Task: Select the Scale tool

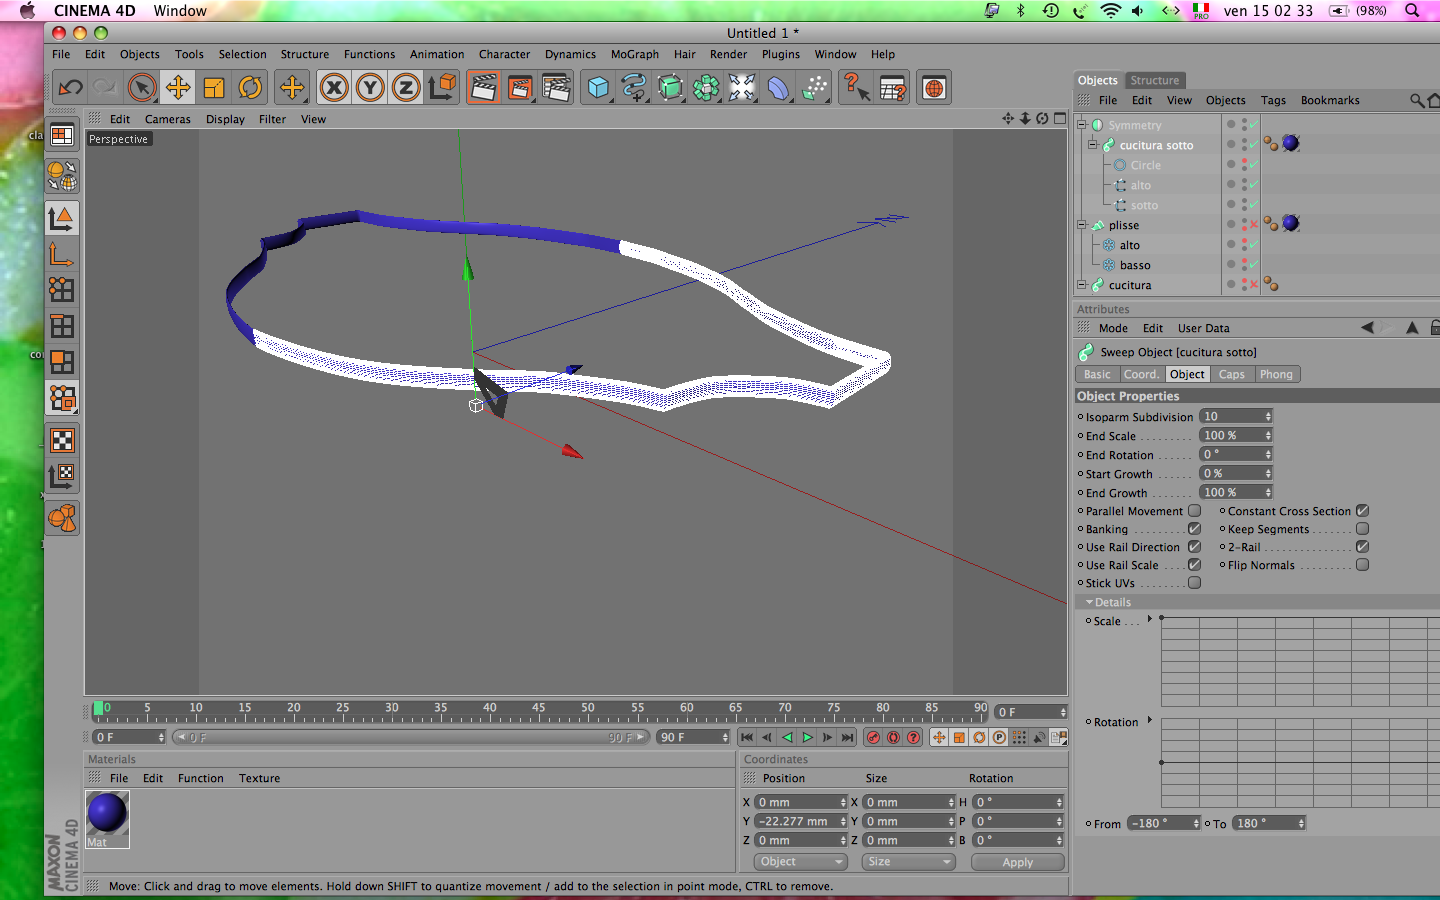Action: coord(214,88)
